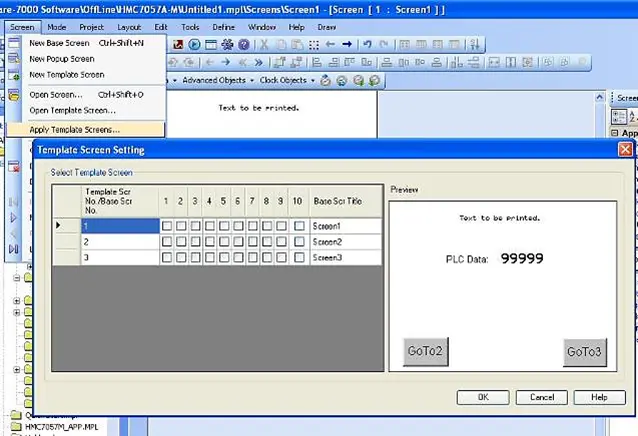Click the HMC7057M_APP.MPL folder icon

pyautogui.click(x=15, y=427)
